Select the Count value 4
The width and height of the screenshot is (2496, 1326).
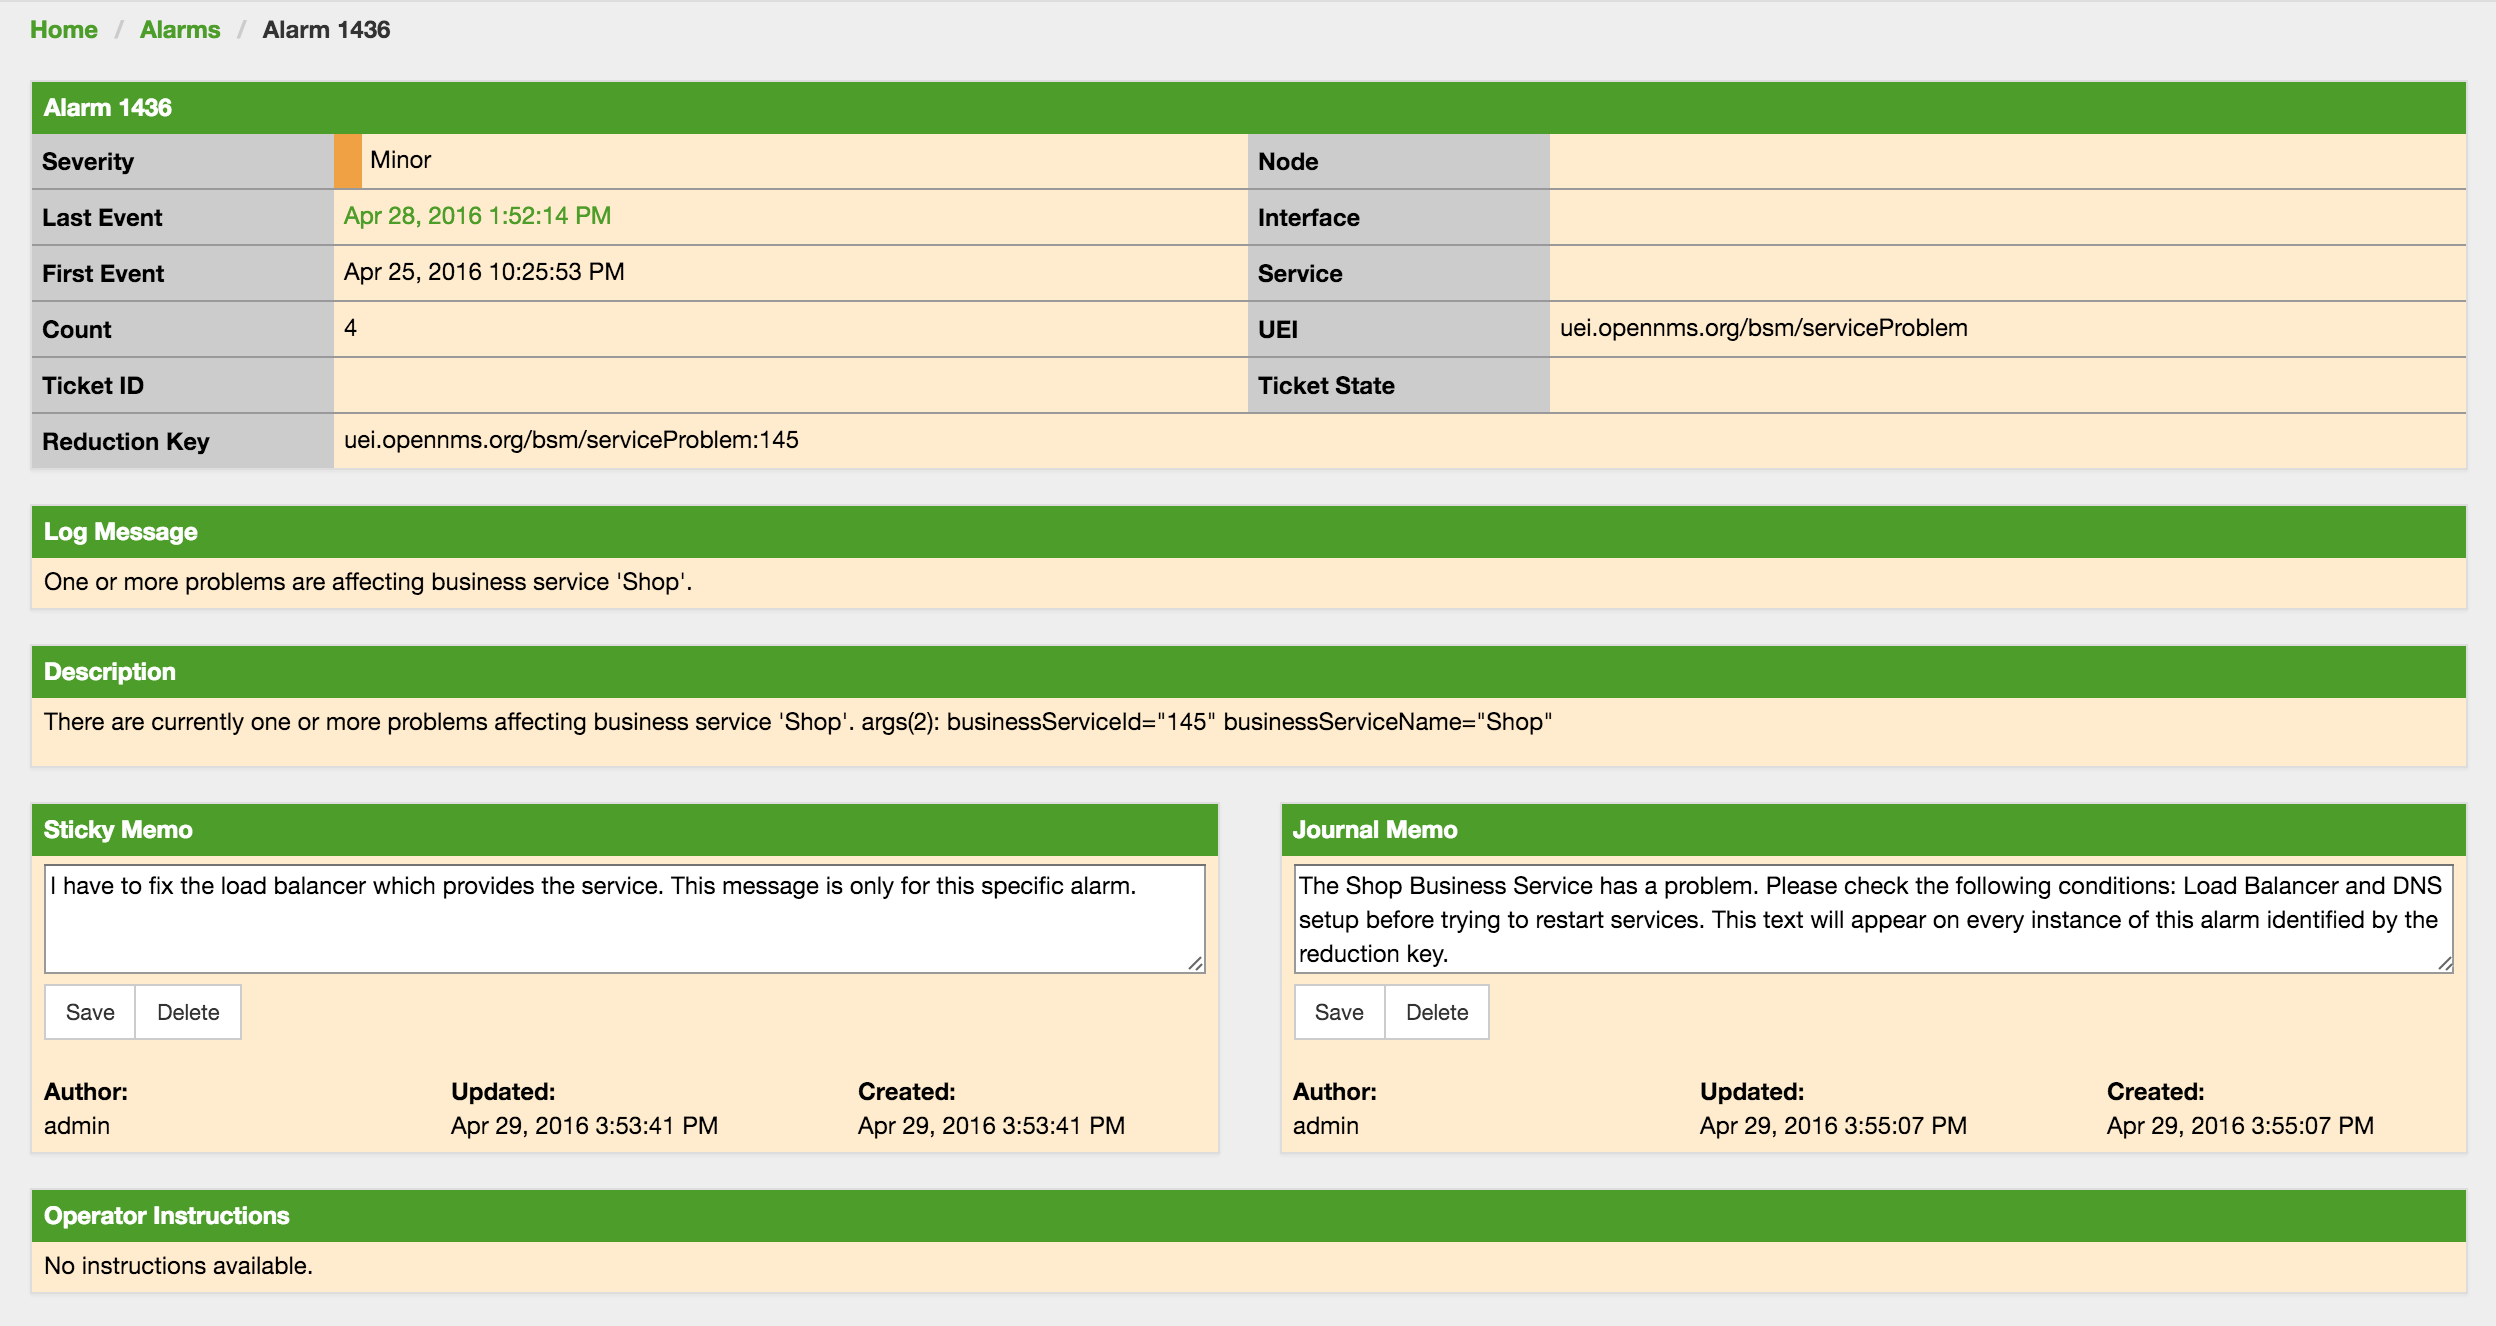point(349,328)
